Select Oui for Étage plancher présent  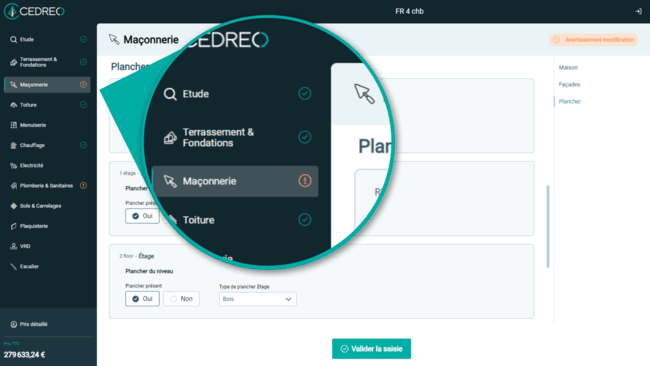(x=142, y=299)
